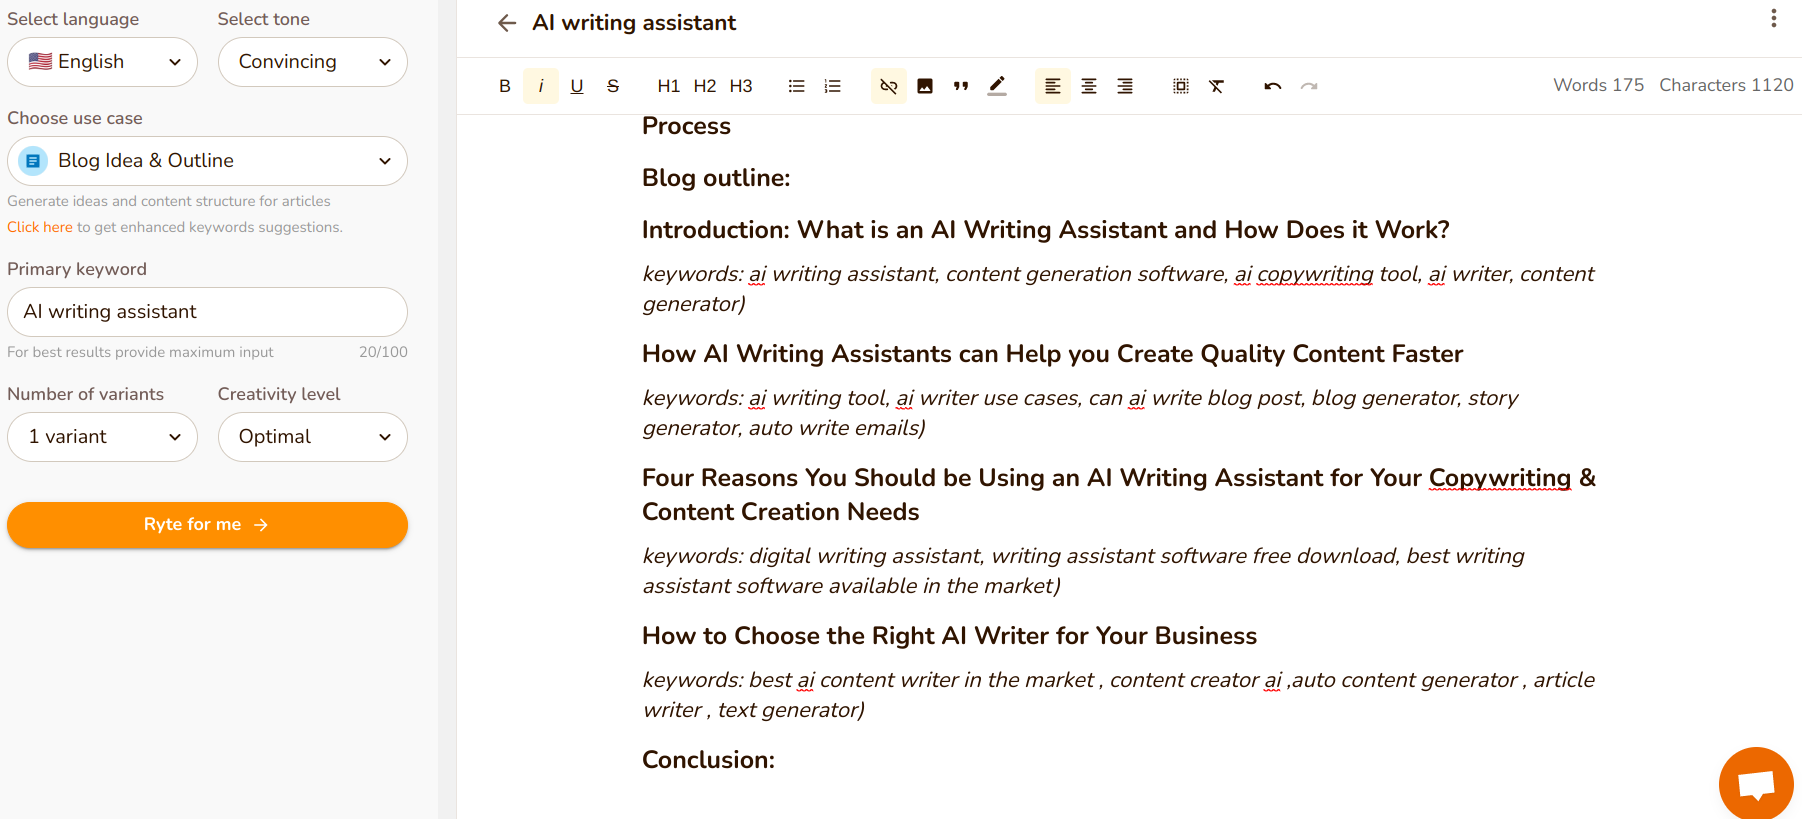Viewport: 1802px width, 819px height.
Task: Open the 1 variant dropdown
Action: pos(102,437)
